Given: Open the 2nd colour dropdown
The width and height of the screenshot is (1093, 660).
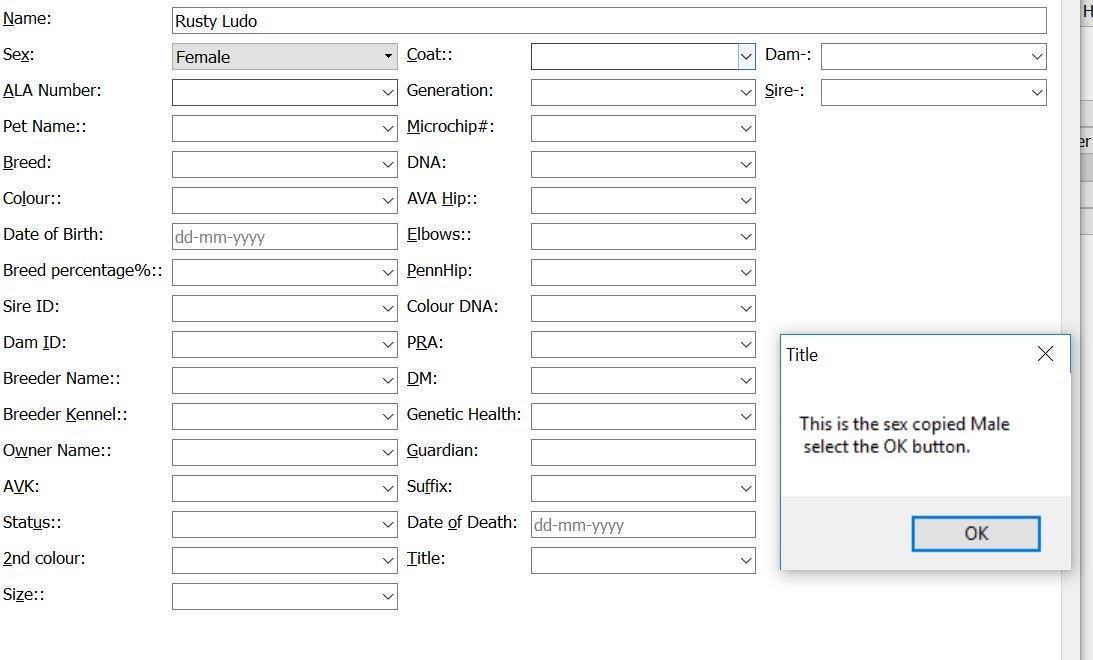Looking at the screenshot, I should click(388, 561).
